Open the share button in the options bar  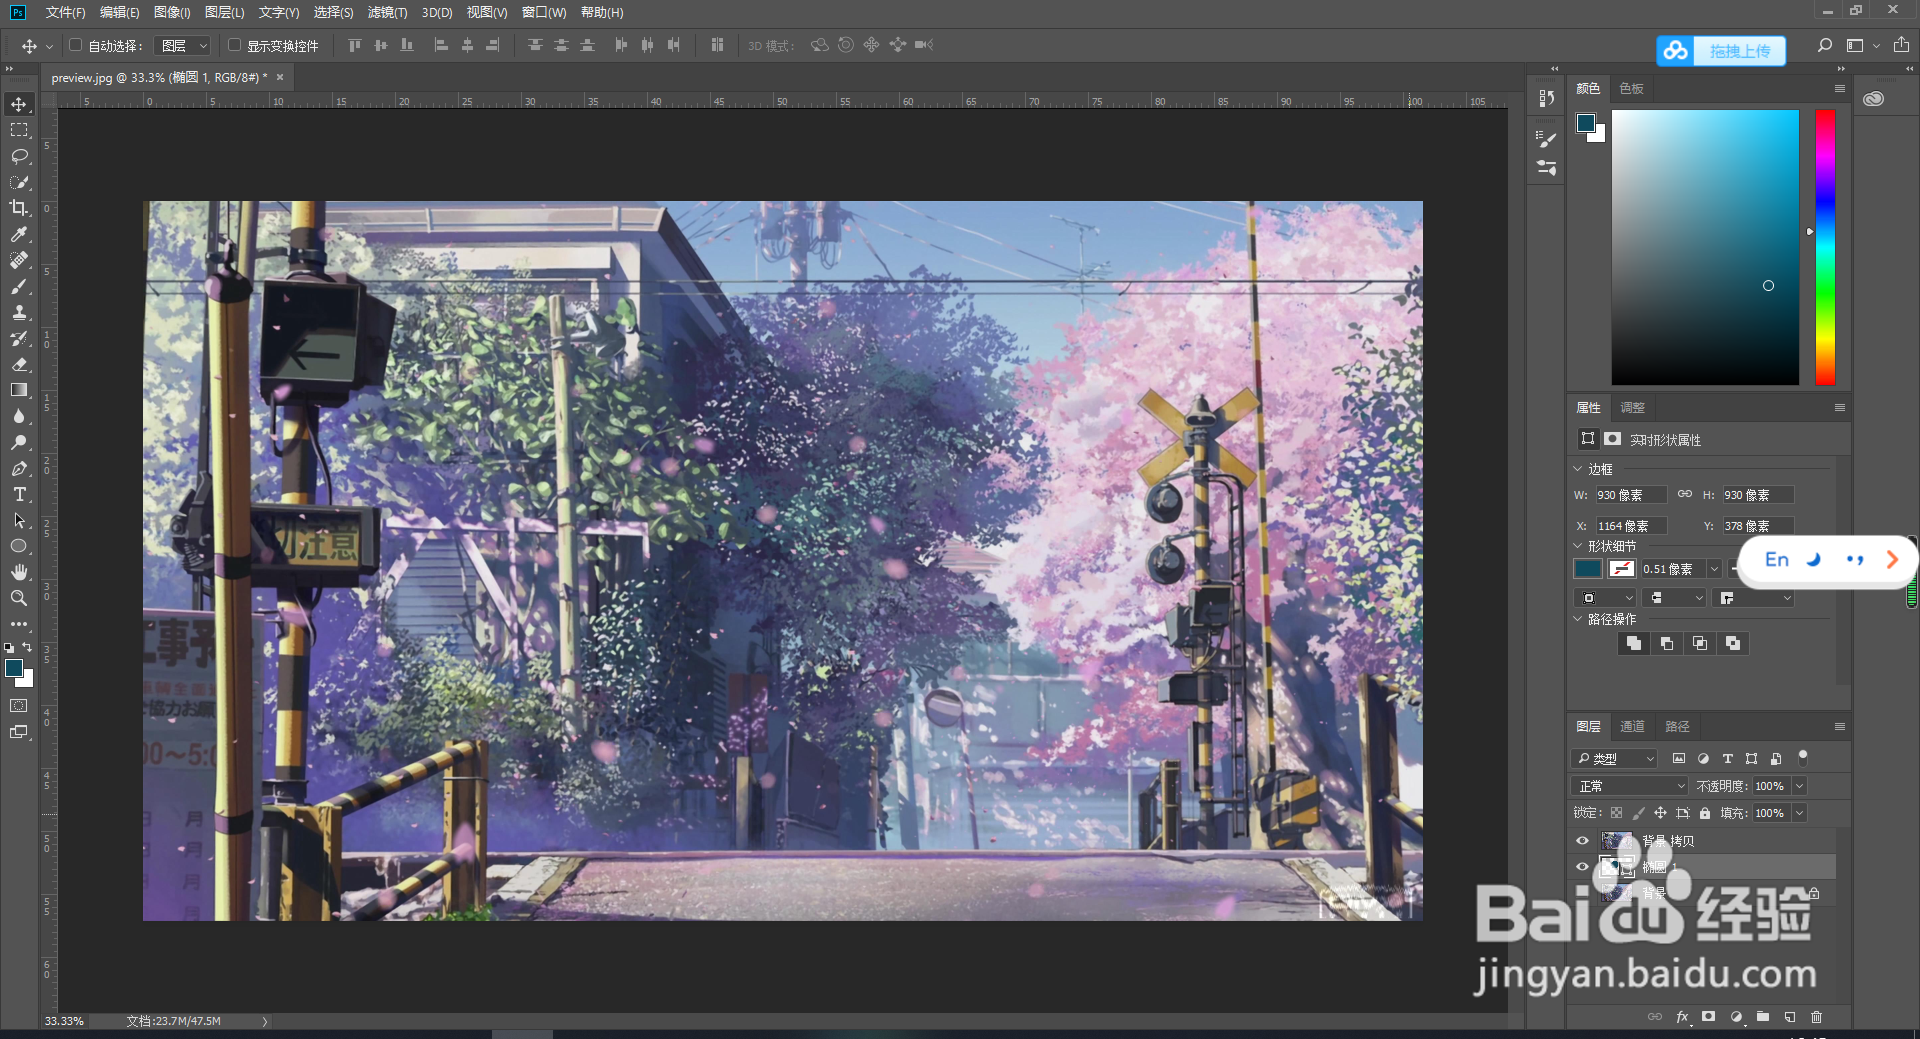coord(1901,45)
